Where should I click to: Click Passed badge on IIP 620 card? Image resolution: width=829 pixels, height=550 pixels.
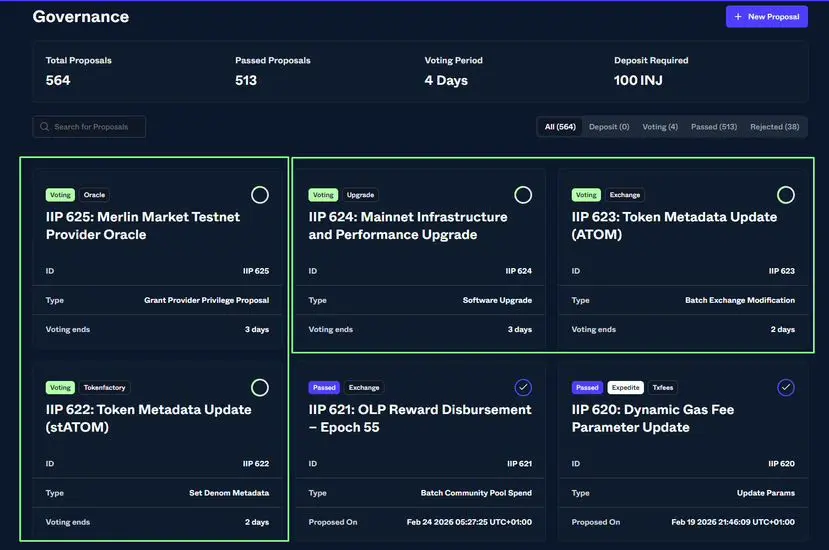click(587, 388)
